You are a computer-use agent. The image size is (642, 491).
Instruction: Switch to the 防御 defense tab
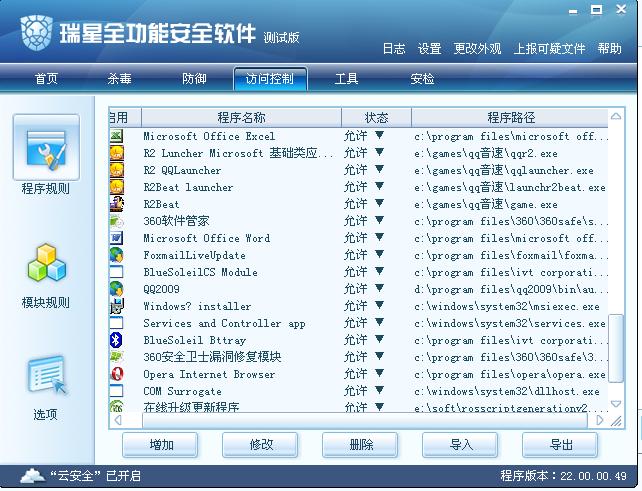[194, 79]
